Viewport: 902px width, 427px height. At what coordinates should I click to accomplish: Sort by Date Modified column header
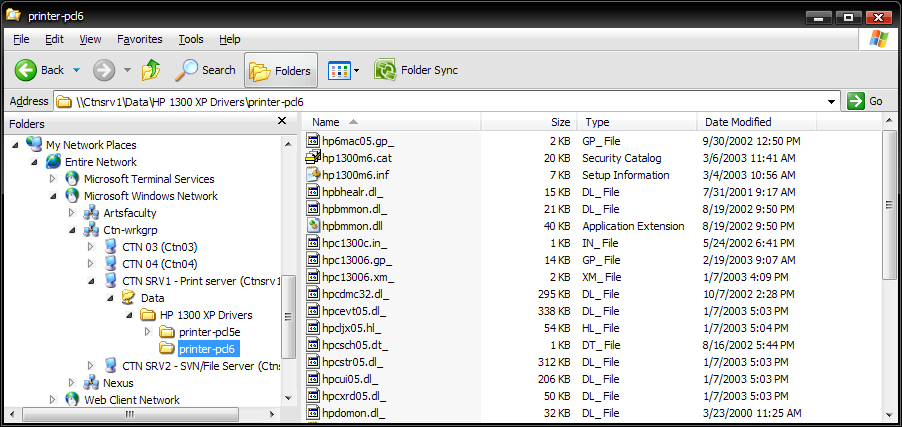click(x=756, y=122)
